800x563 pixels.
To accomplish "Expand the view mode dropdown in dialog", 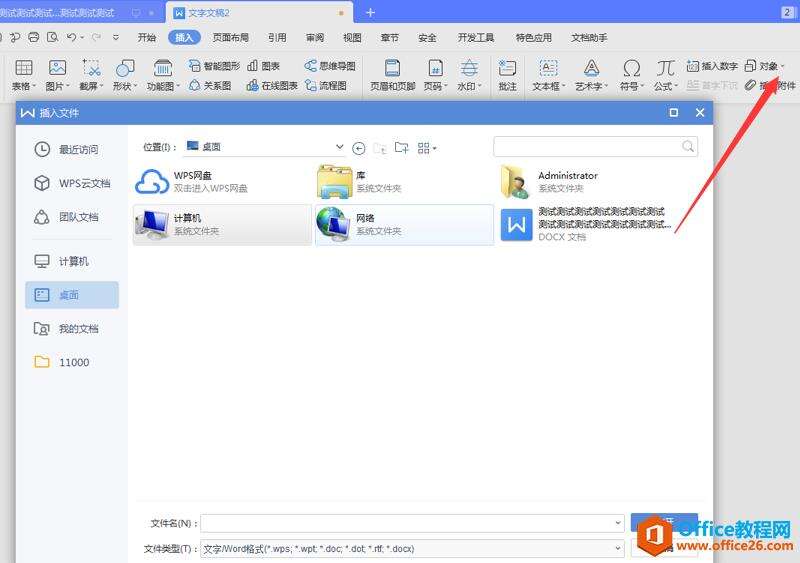I will (x=428, y=147).
